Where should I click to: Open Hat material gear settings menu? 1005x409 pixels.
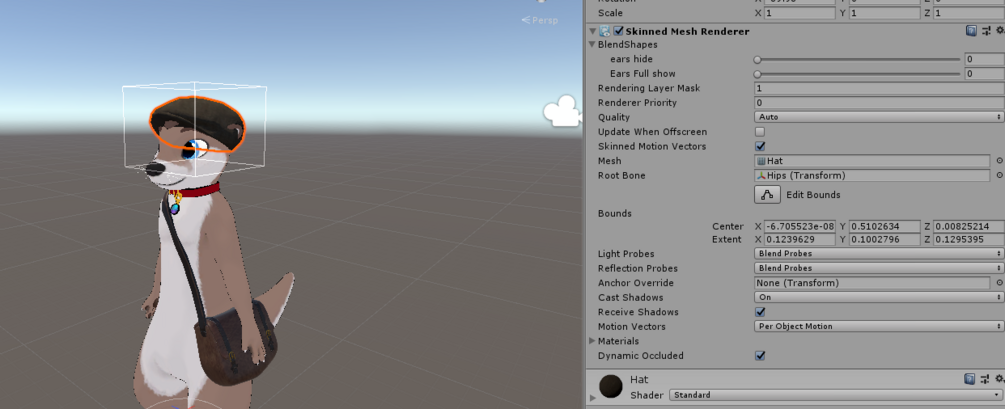tap(999, 380)
